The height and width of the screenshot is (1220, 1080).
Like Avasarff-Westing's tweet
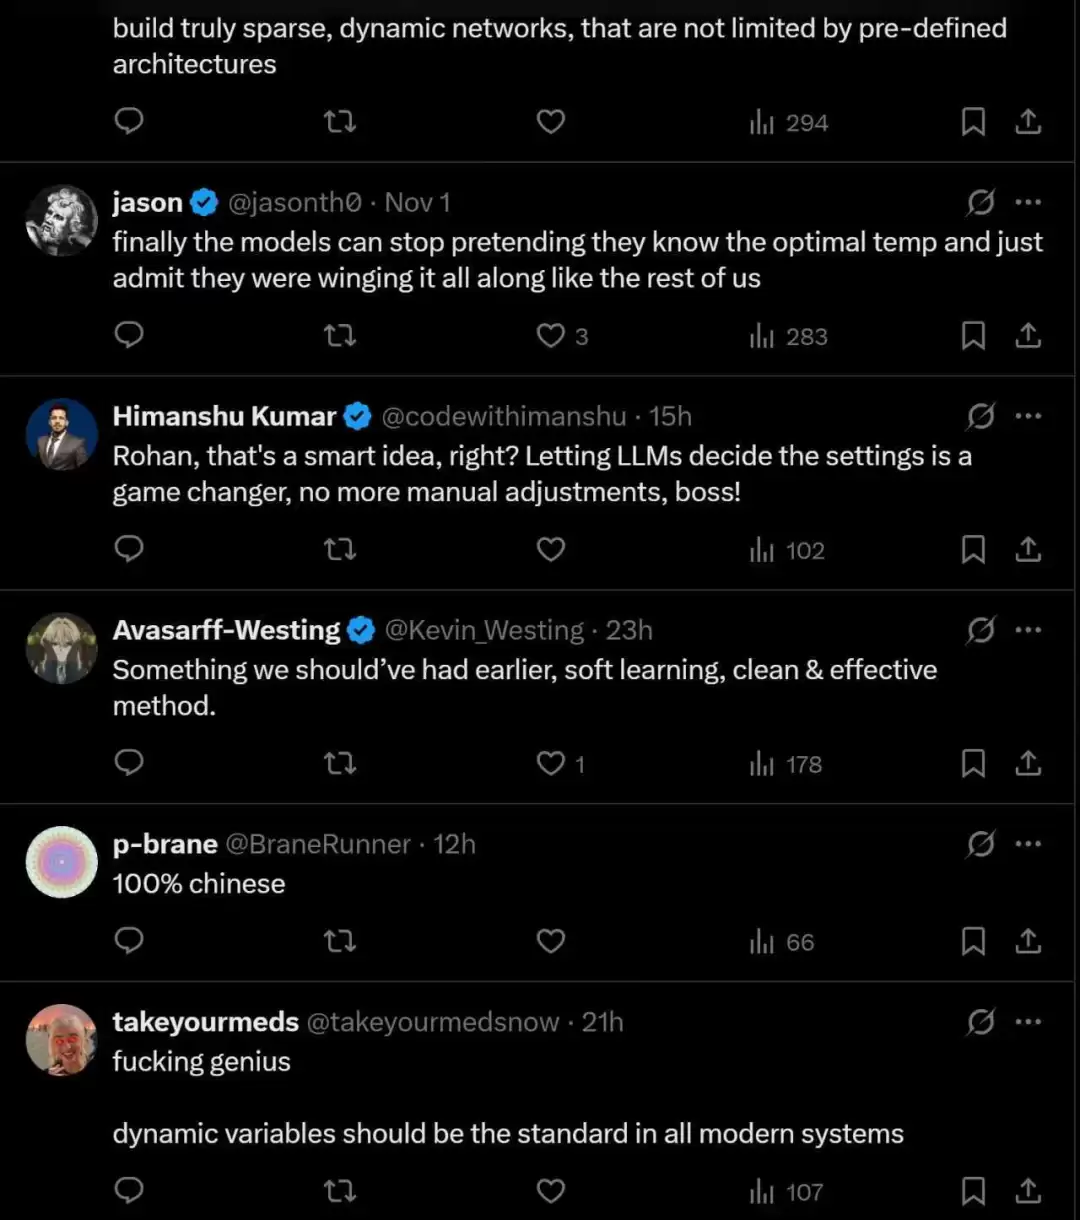tap(551, 764)
